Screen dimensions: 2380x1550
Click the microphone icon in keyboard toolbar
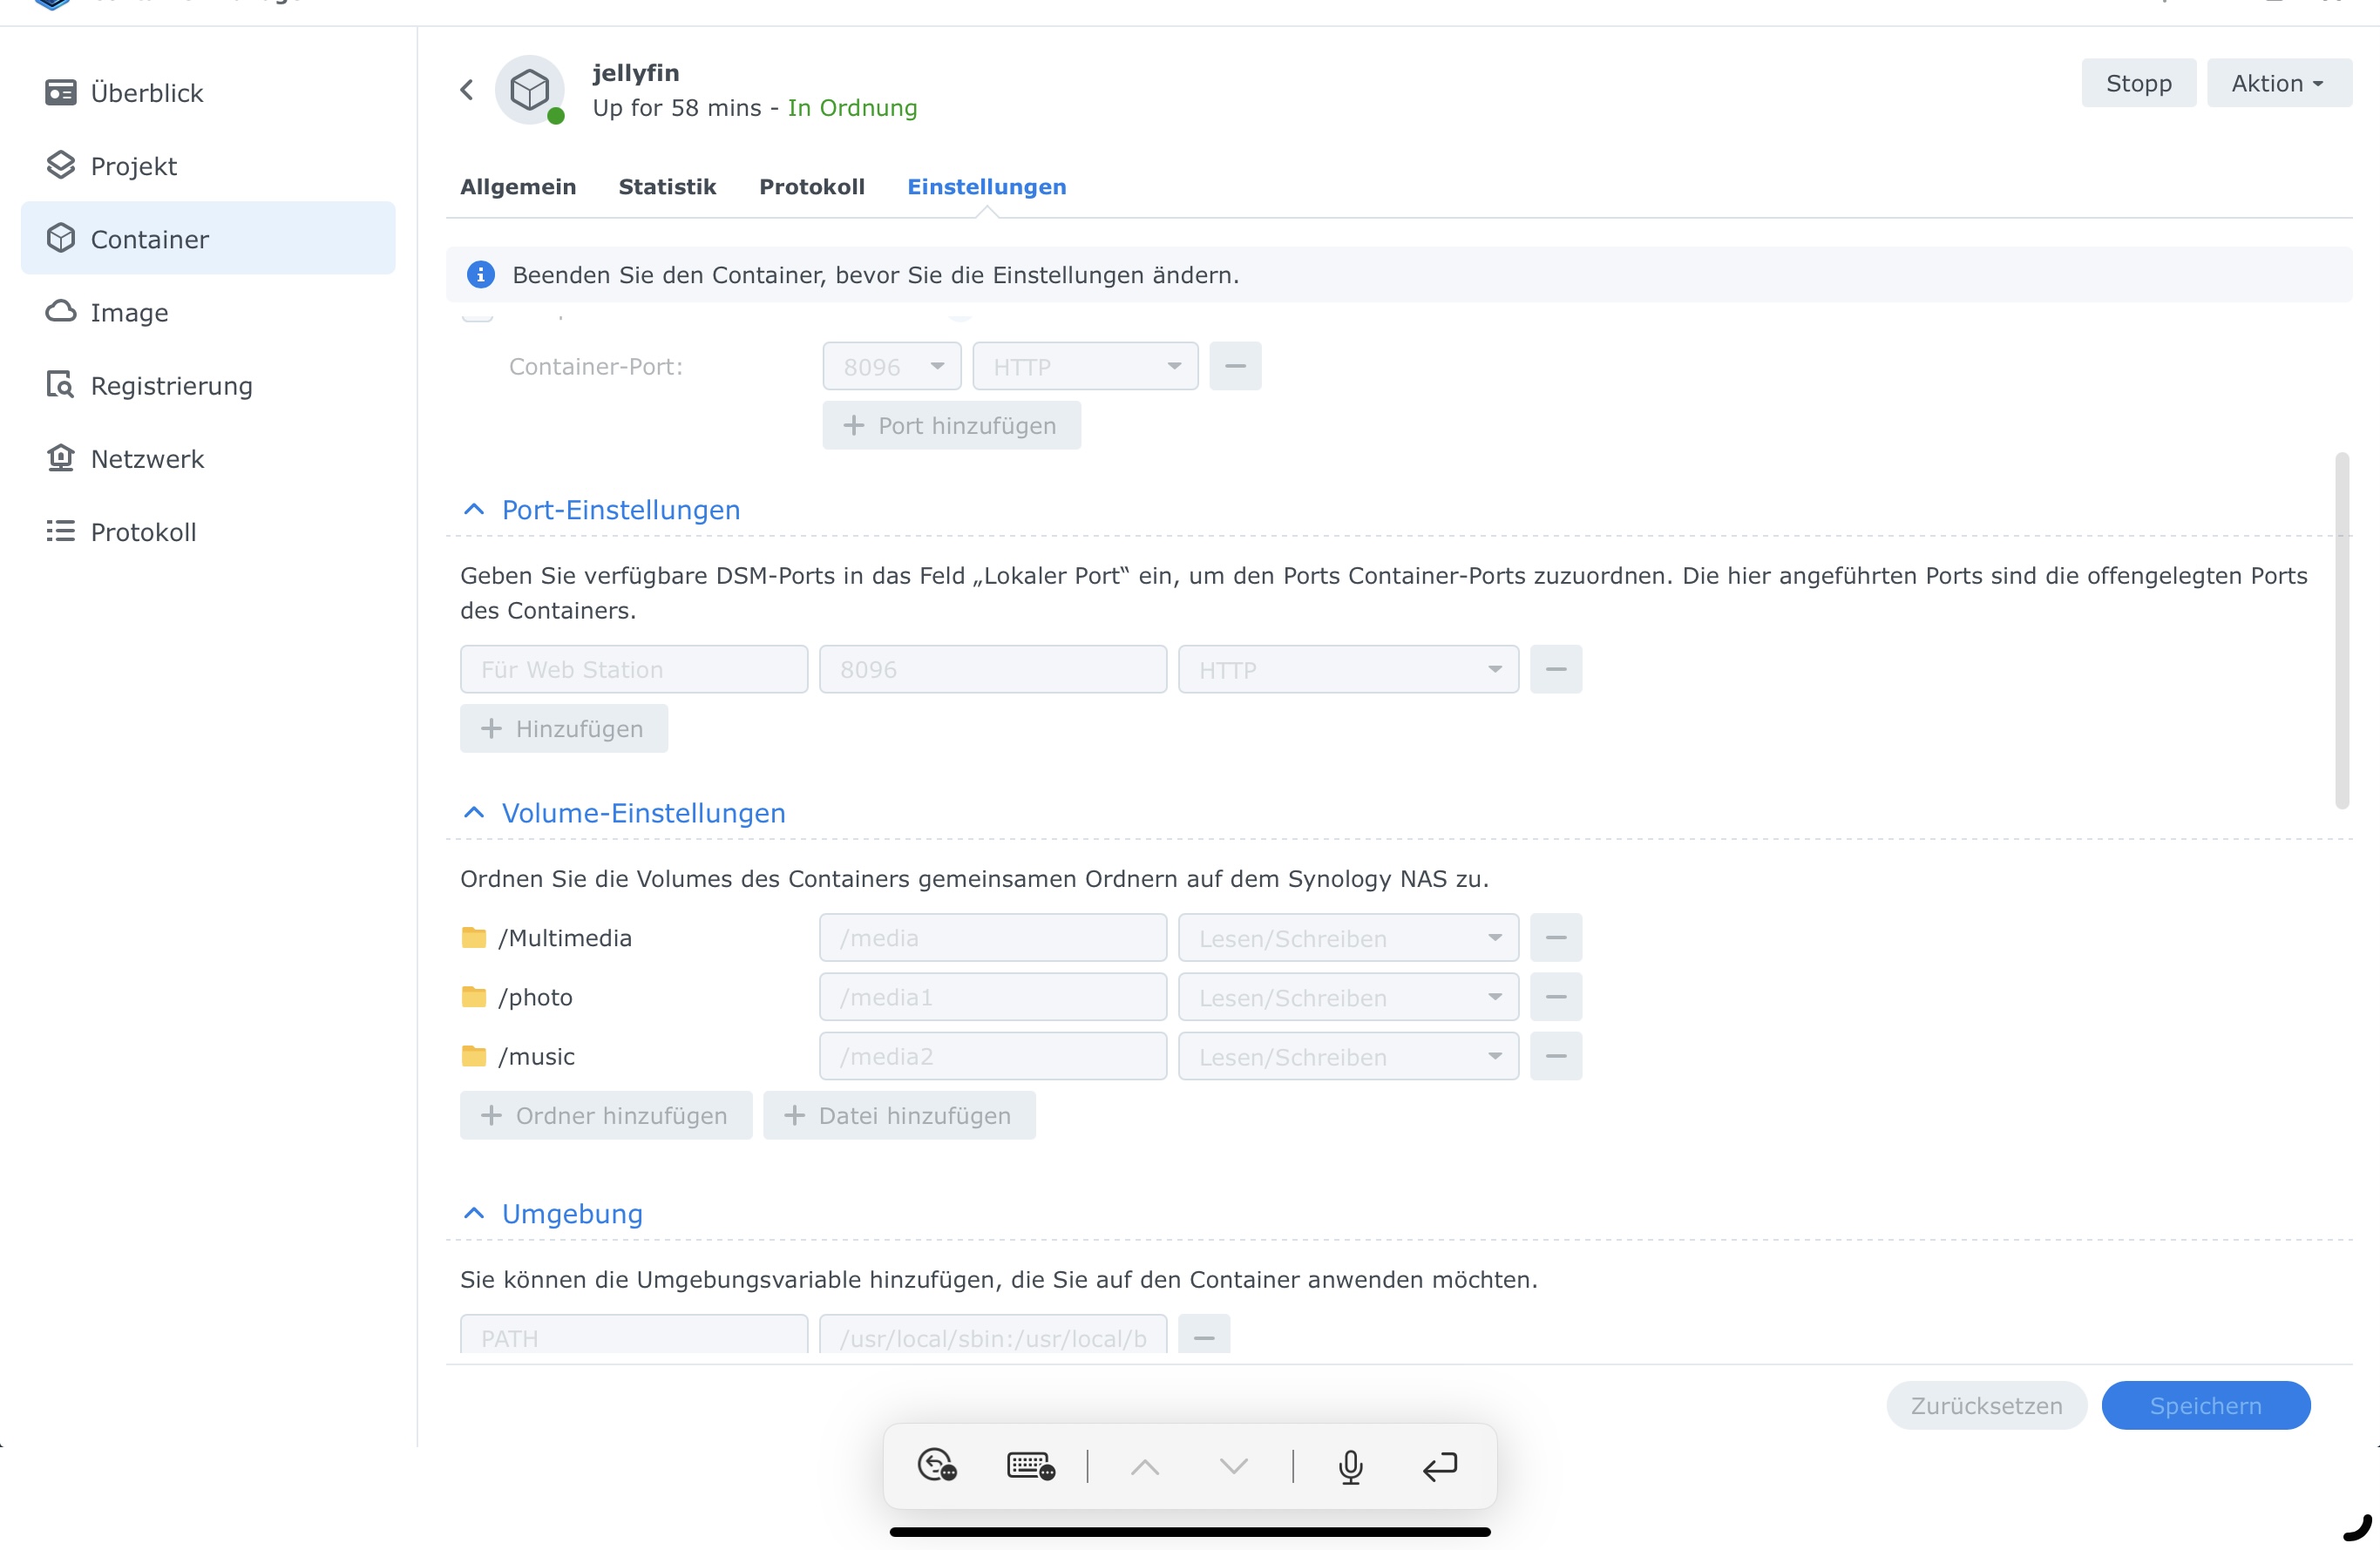point(1350,1467)
